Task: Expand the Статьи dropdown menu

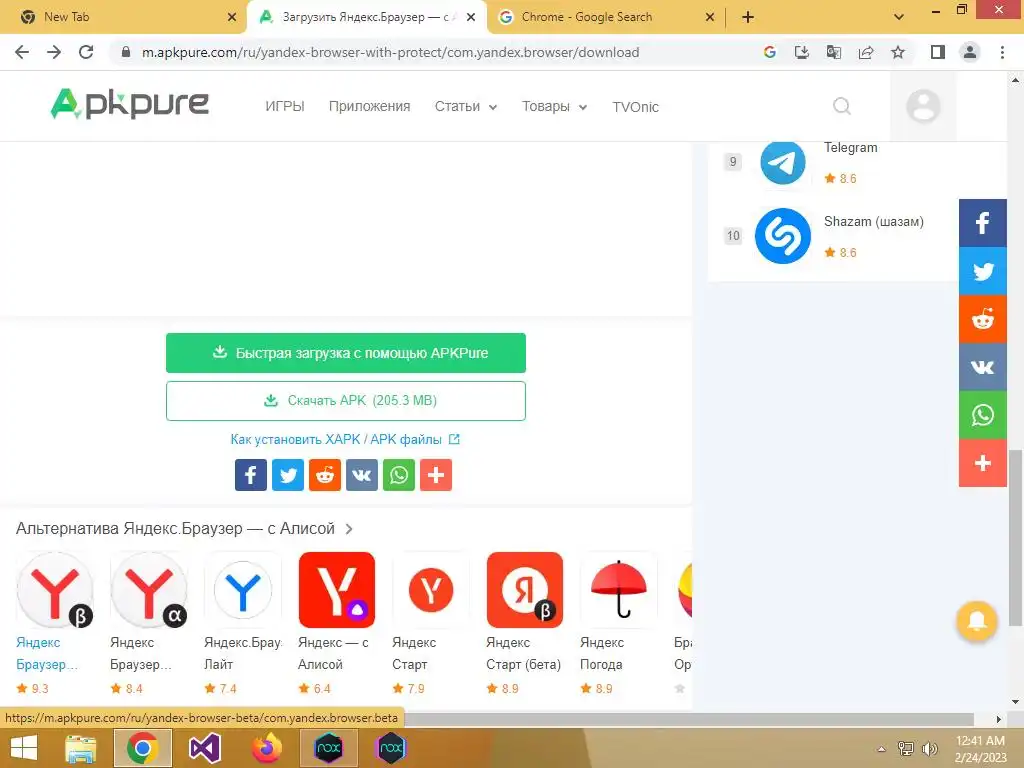Action: tap(466, 106)
